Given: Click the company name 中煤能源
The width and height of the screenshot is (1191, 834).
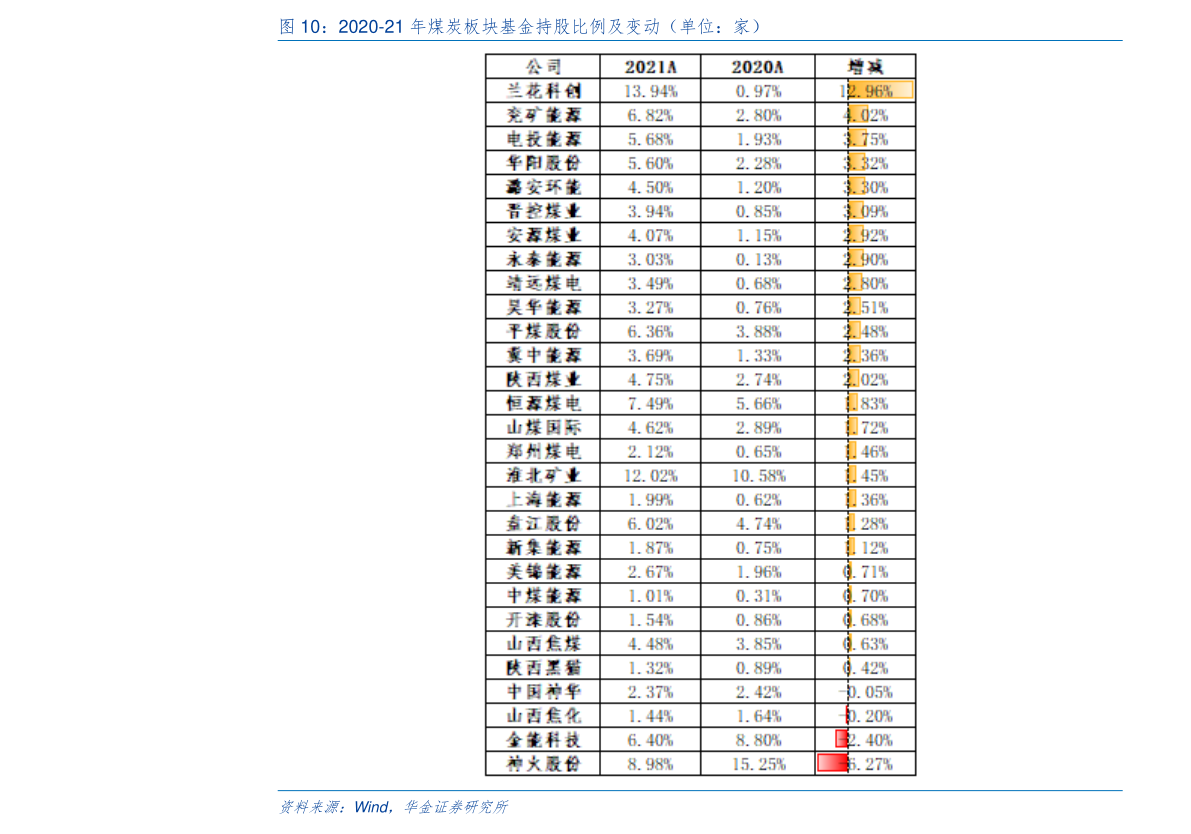Looking at the screenshot, I should (543, 596).
